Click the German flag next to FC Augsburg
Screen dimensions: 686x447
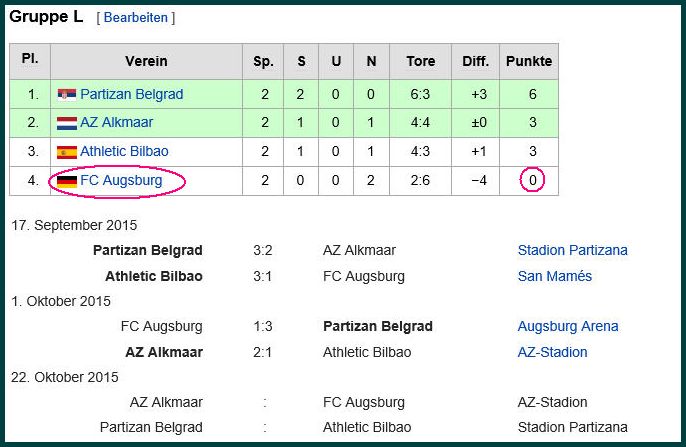67,181
